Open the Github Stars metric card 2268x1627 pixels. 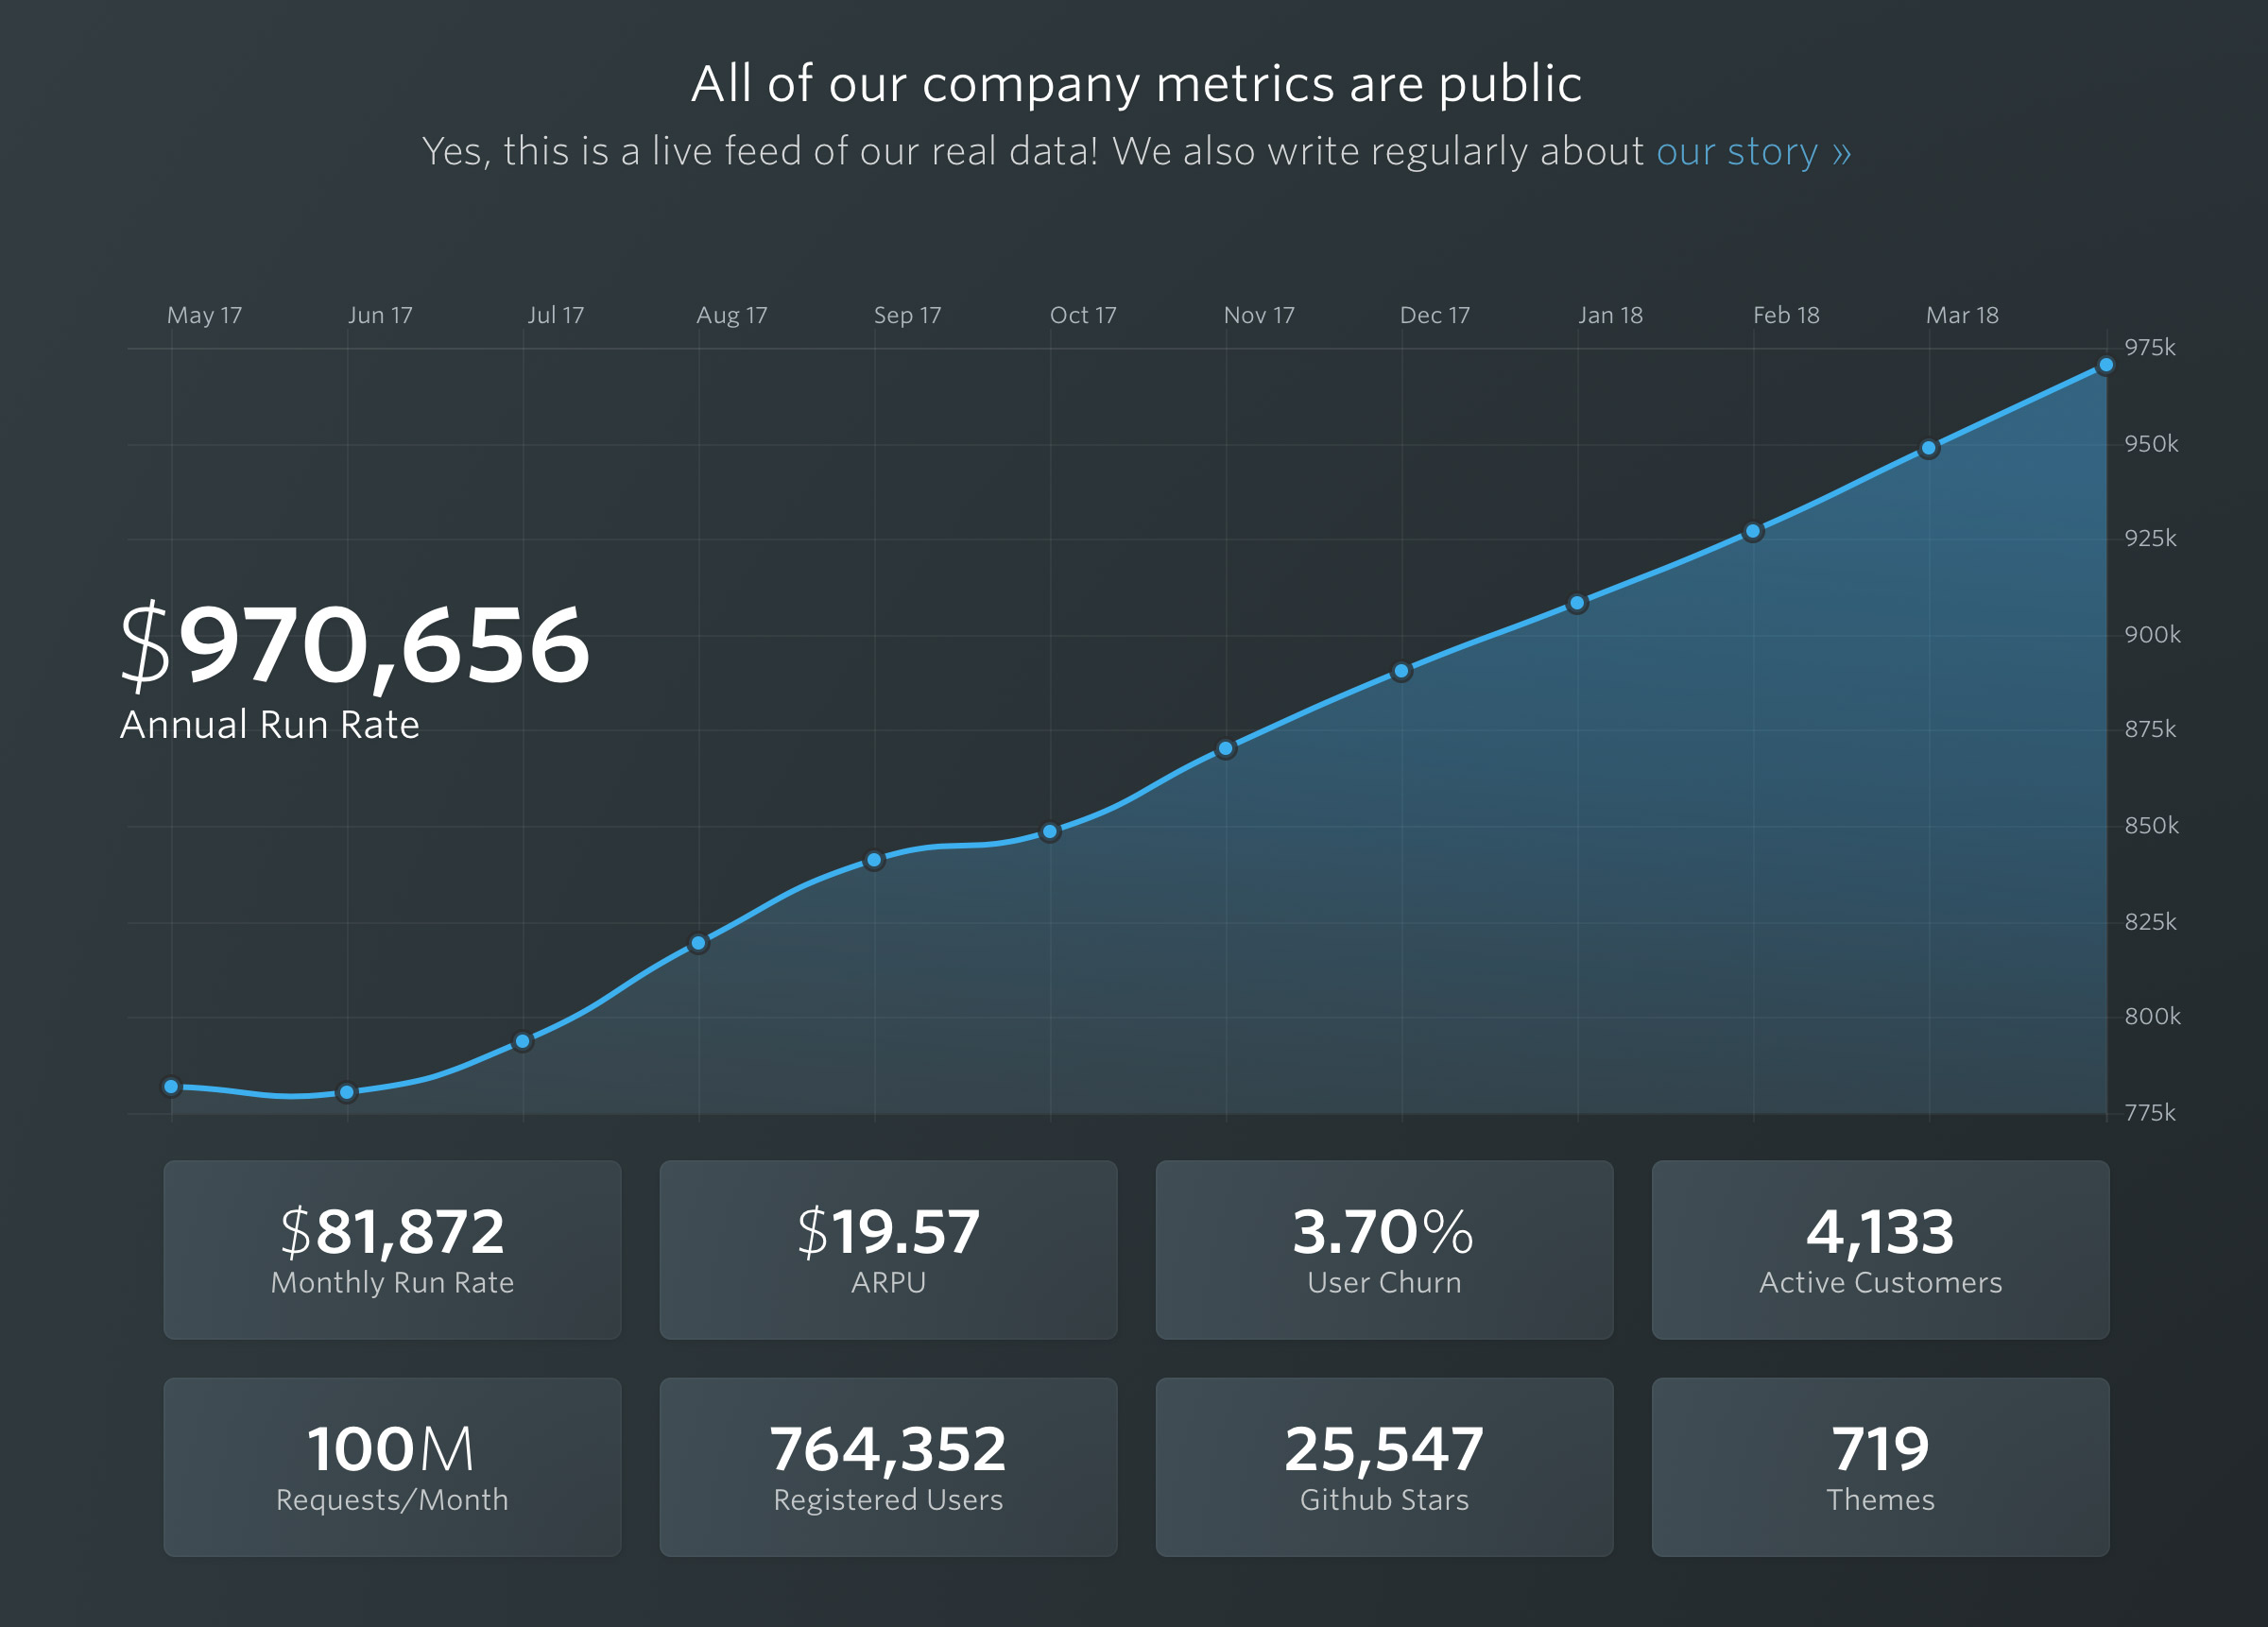(1384, 1468)
